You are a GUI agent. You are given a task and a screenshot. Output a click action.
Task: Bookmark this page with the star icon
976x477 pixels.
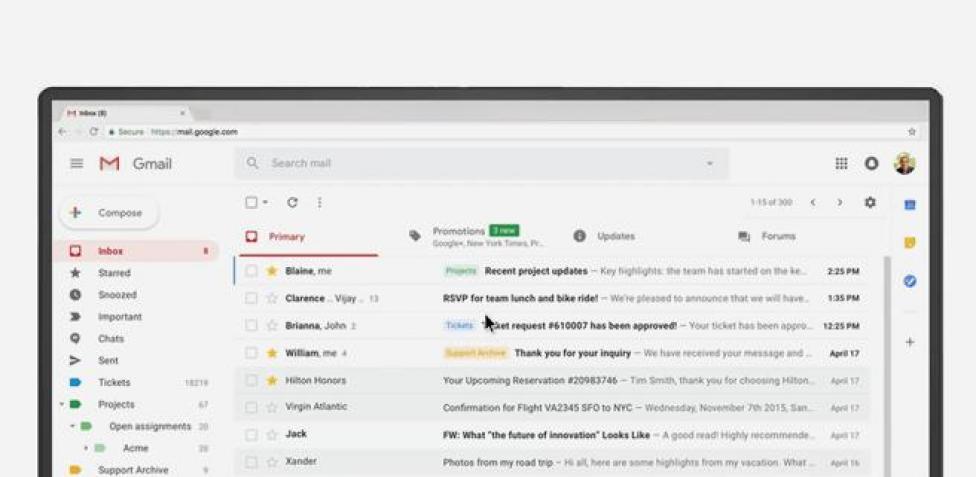(912, 132)
